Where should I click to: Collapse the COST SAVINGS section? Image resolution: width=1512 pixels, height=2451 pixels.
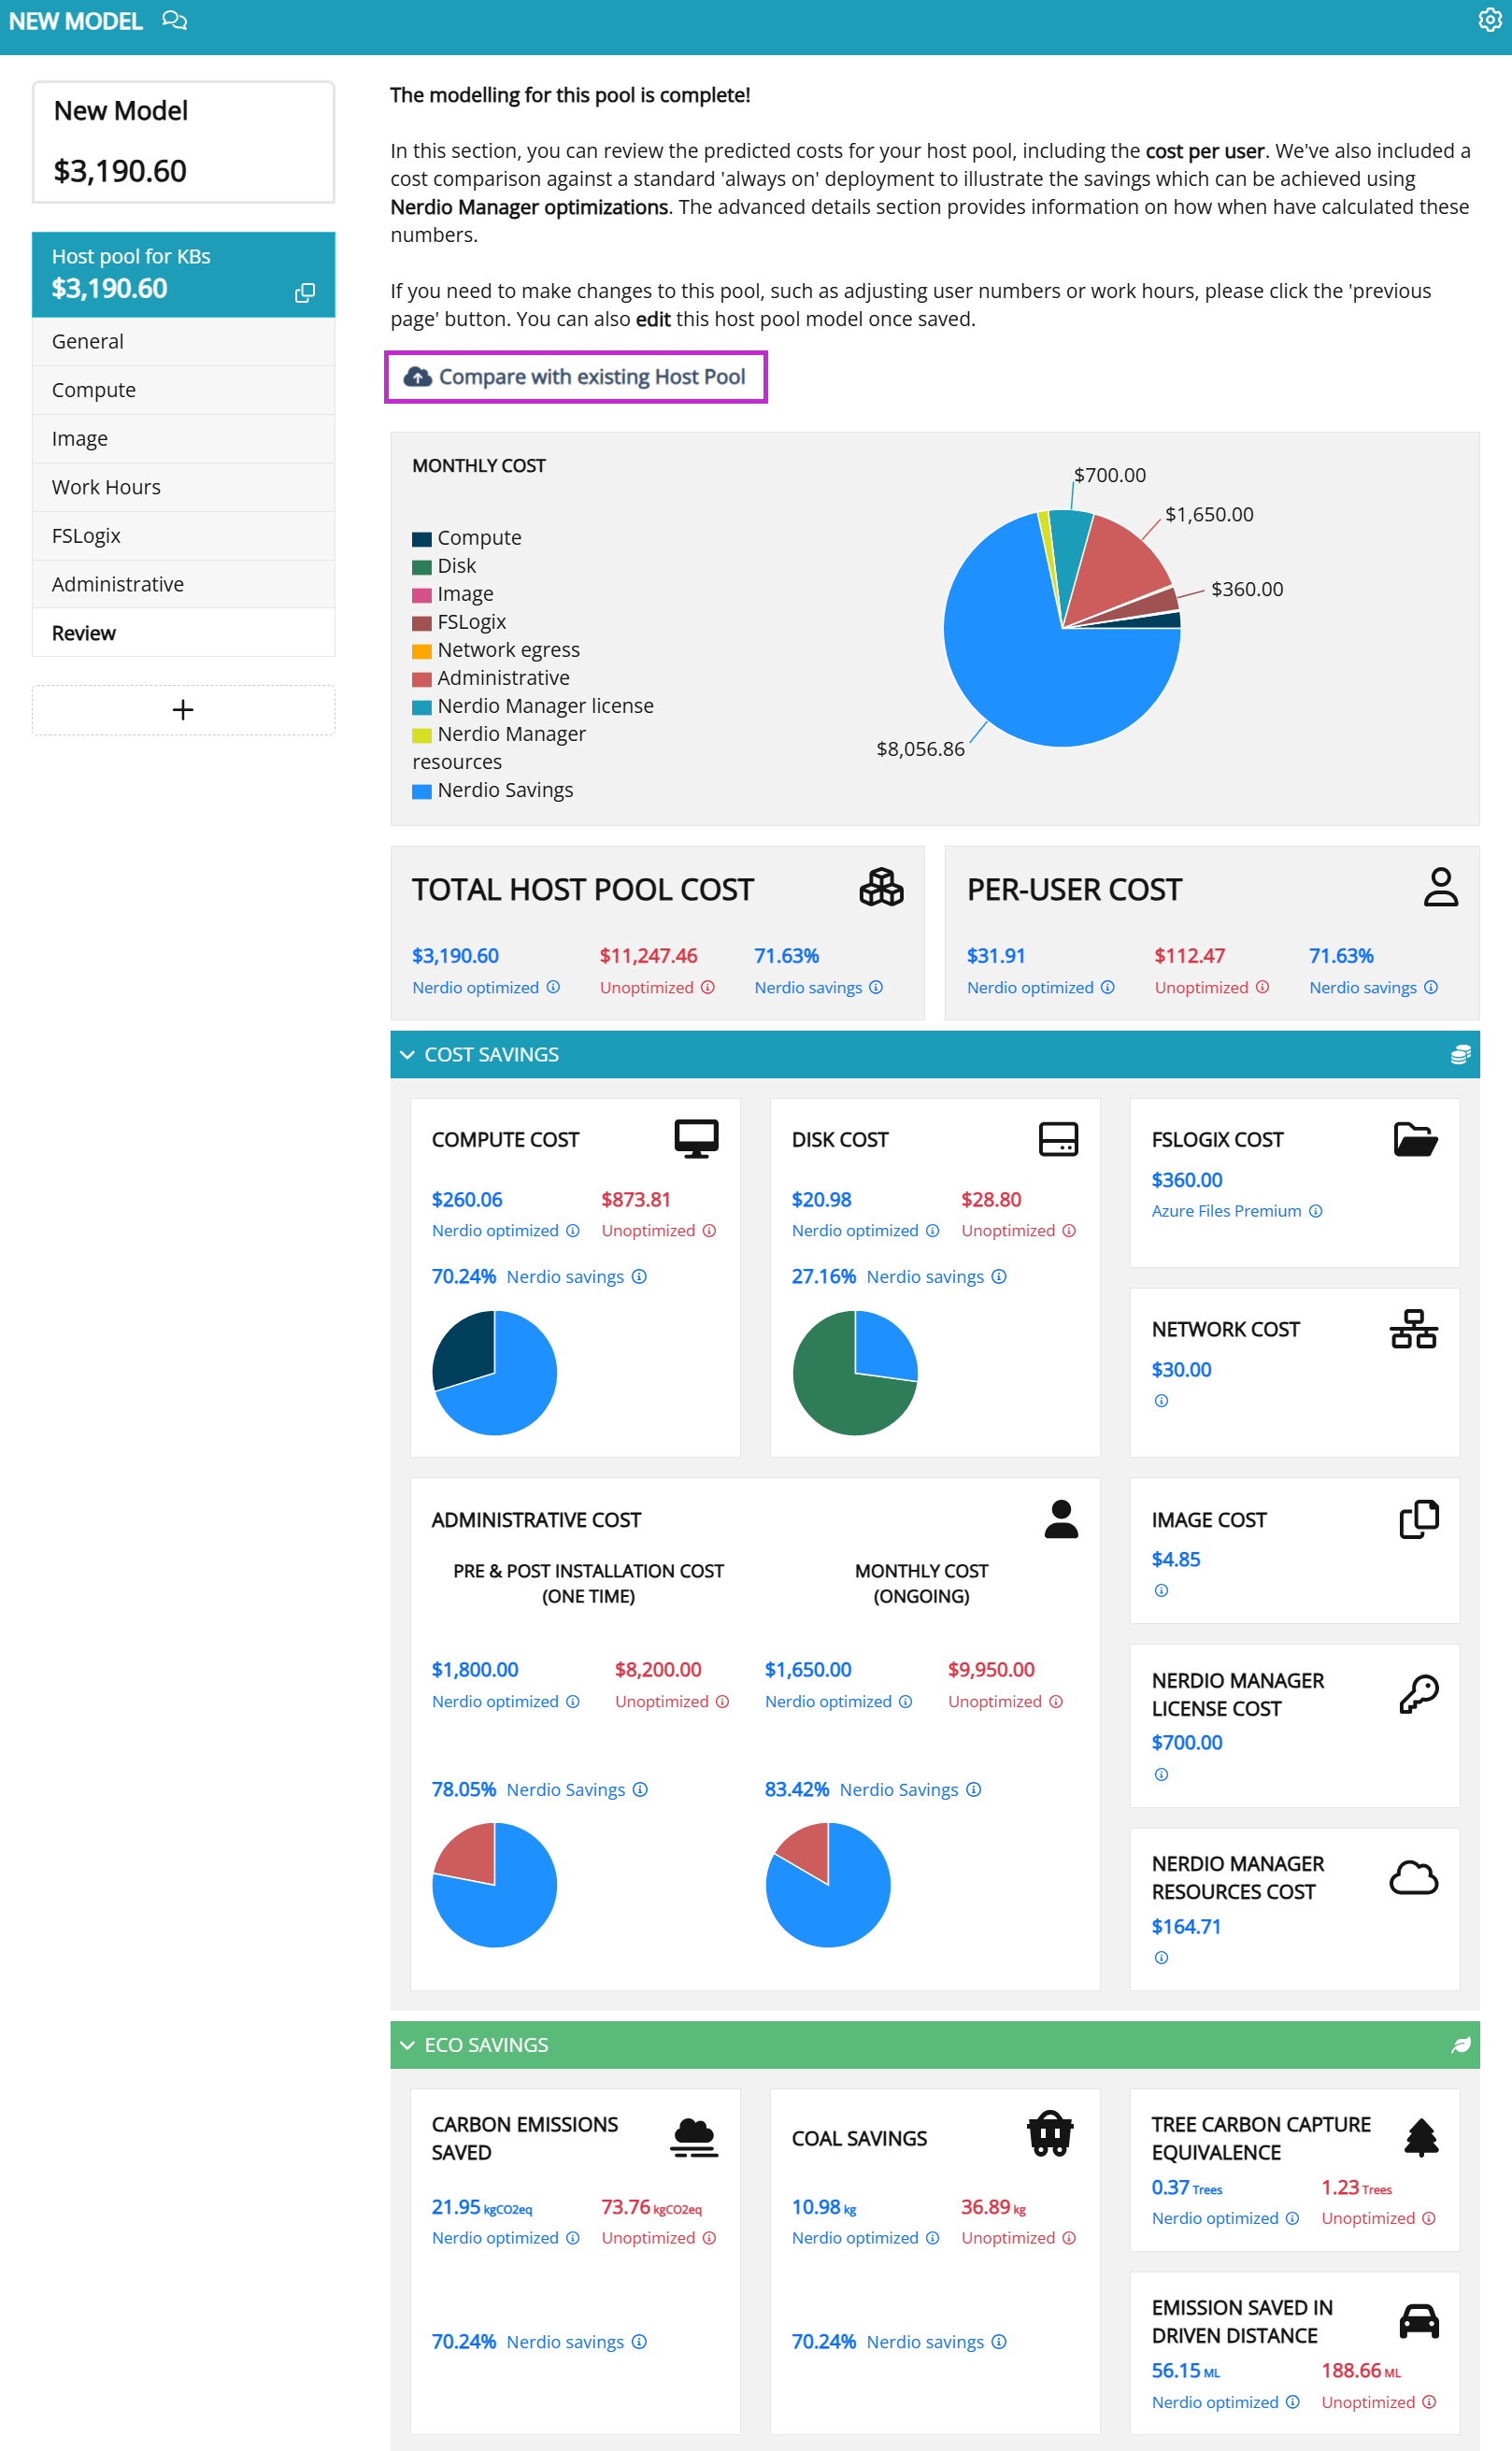(x=407, y=1054)
